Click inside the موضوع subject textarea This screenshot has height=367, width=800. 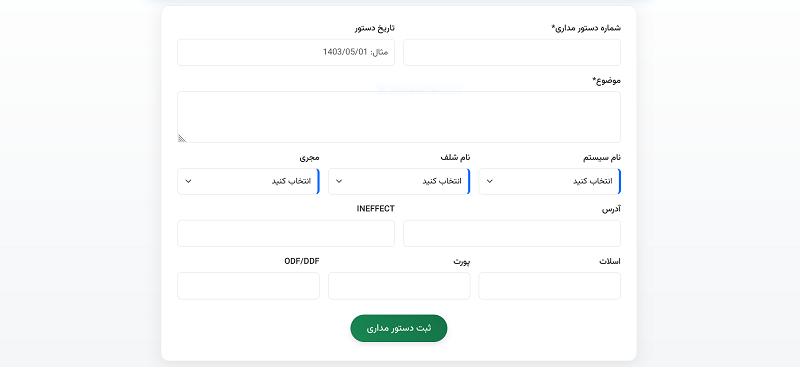pos(399,117)
